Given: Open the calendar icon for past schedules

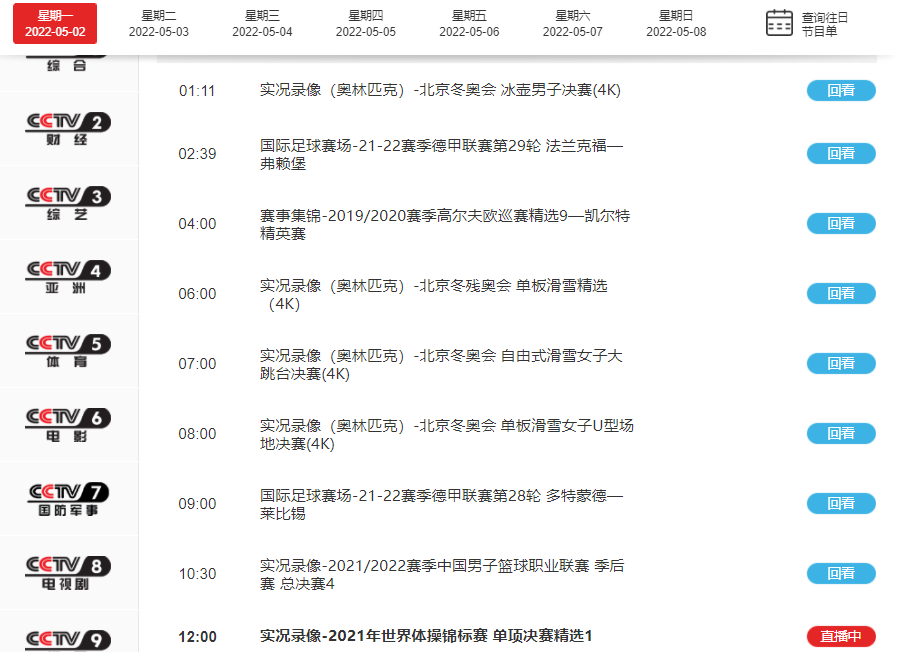Looking at the screenshot, I should pyautogui.click(x=779, y=23).
